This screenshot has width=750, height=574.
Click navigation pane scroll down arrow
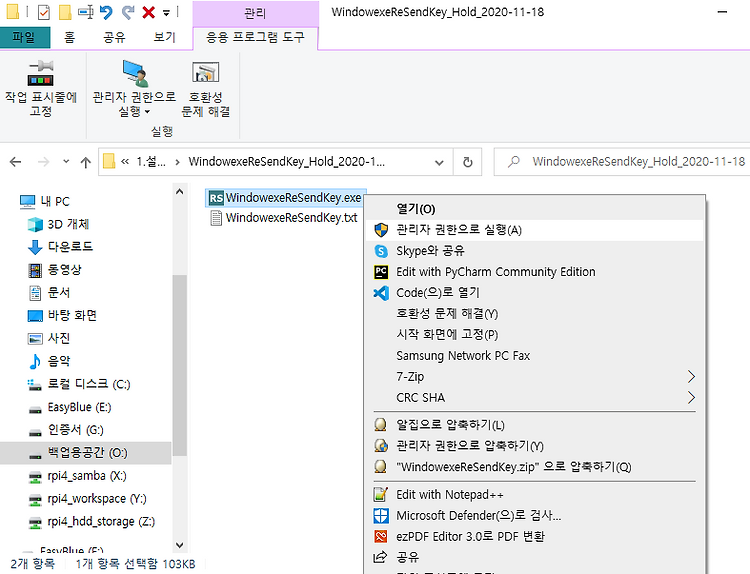179,545
